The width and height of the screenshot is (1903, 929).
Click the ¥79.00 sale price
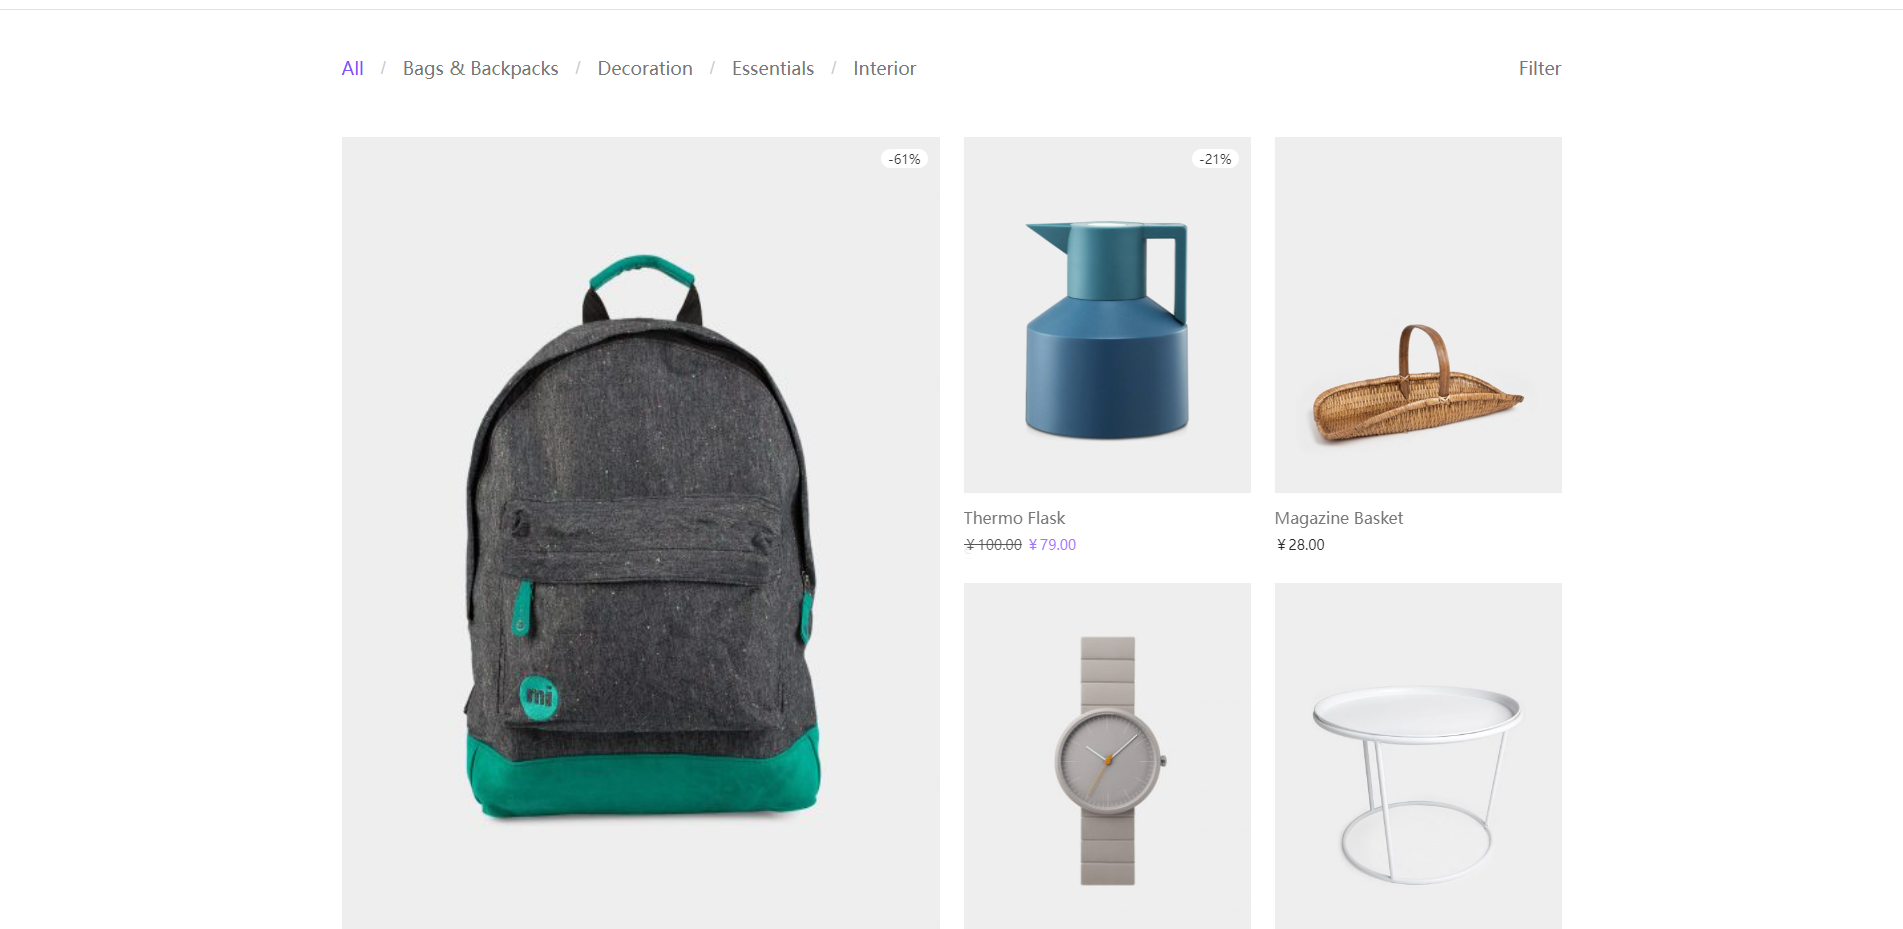point(1052,545)
